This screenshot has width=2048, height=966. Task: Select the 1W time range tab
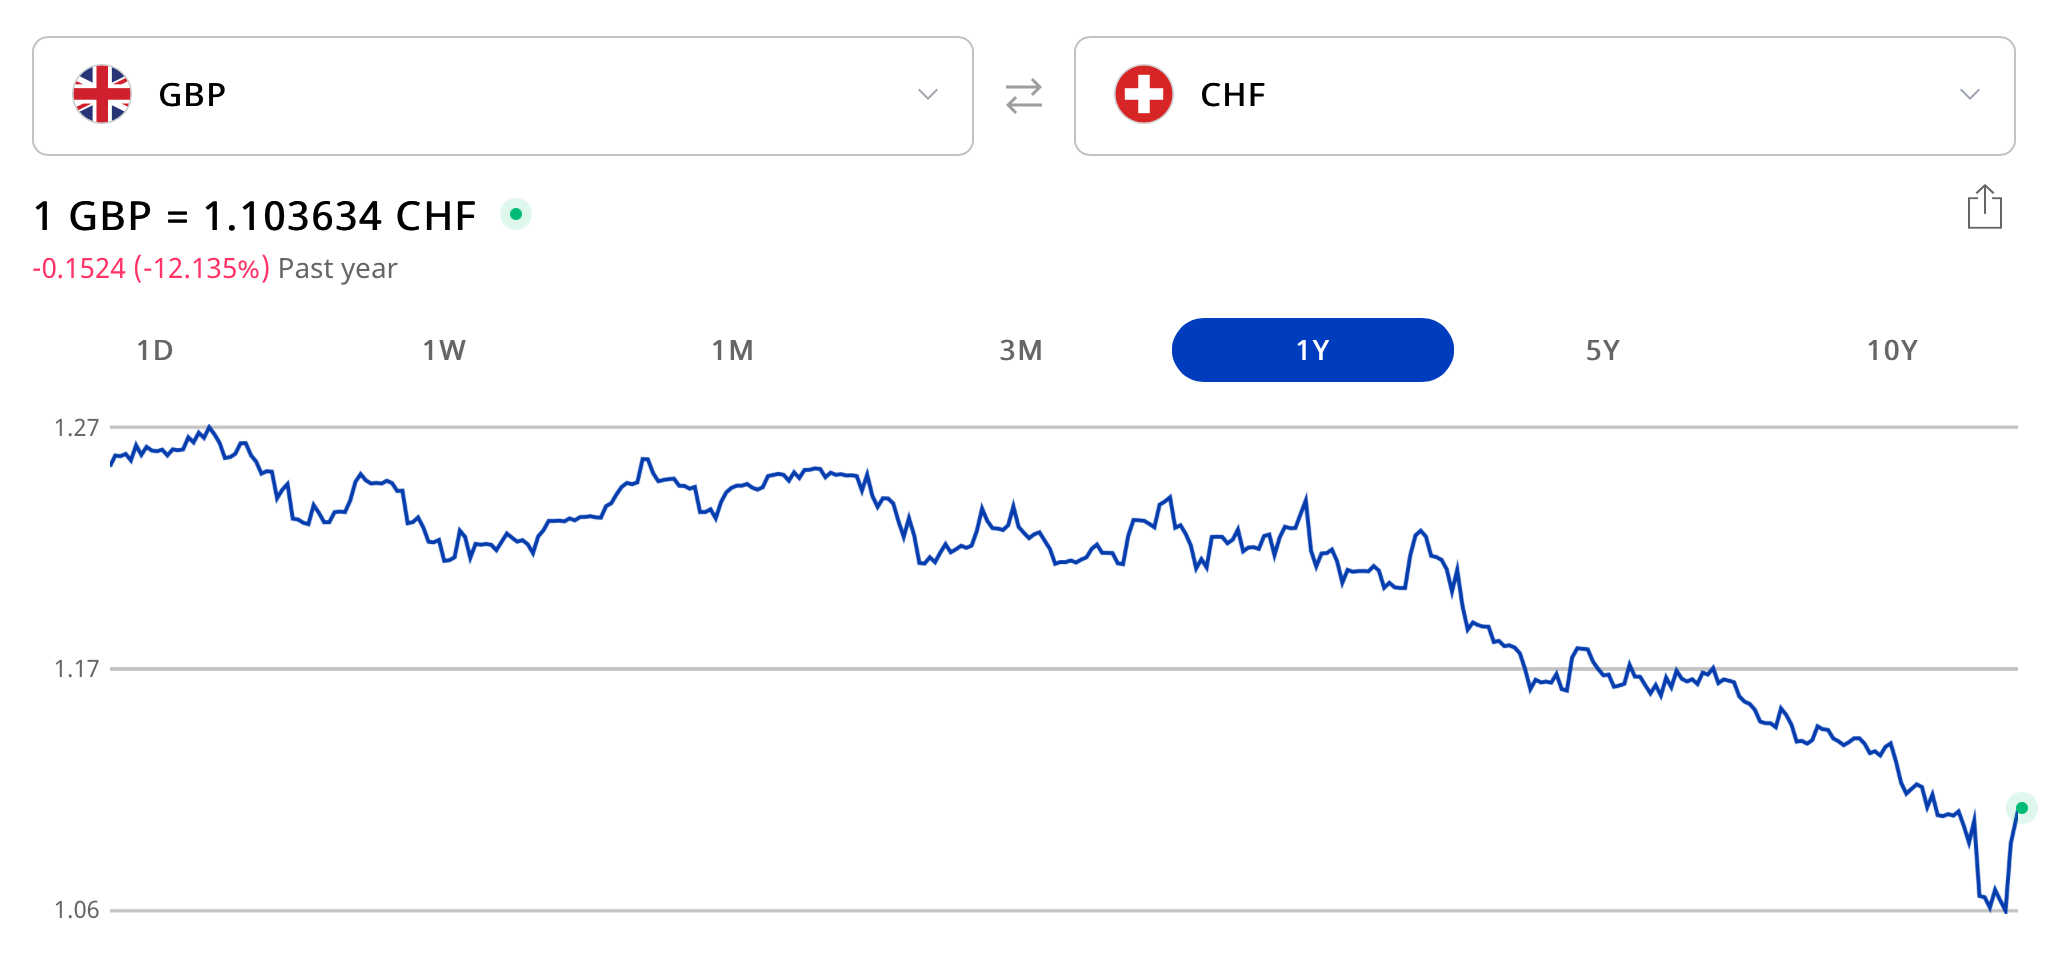[444, 350]
